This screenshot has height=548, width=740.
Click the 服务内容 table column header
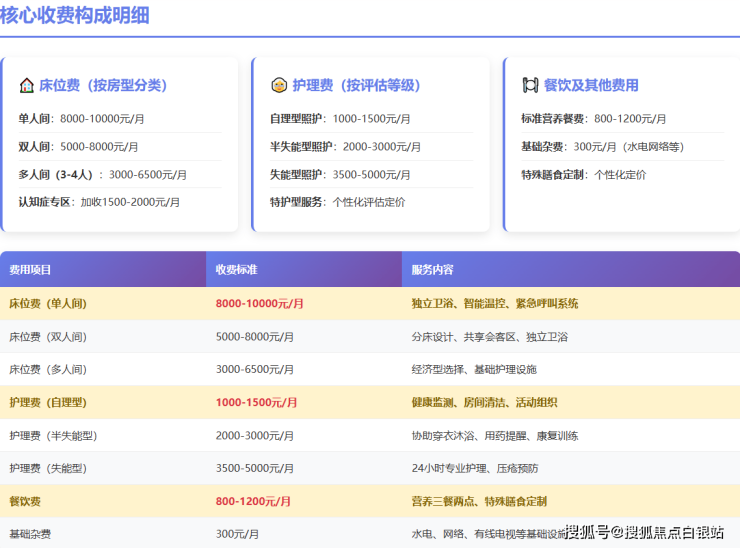pos(432,270)
